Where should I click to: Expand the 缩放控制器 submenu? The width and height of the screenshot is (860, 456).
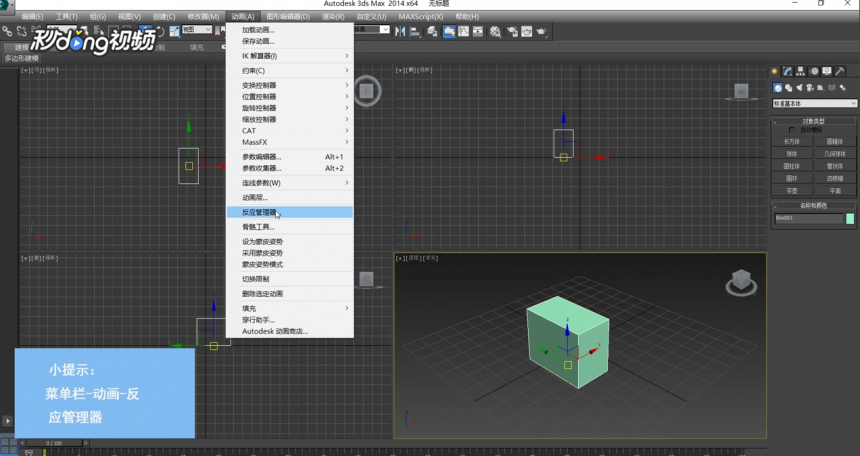tap(290, 119)
